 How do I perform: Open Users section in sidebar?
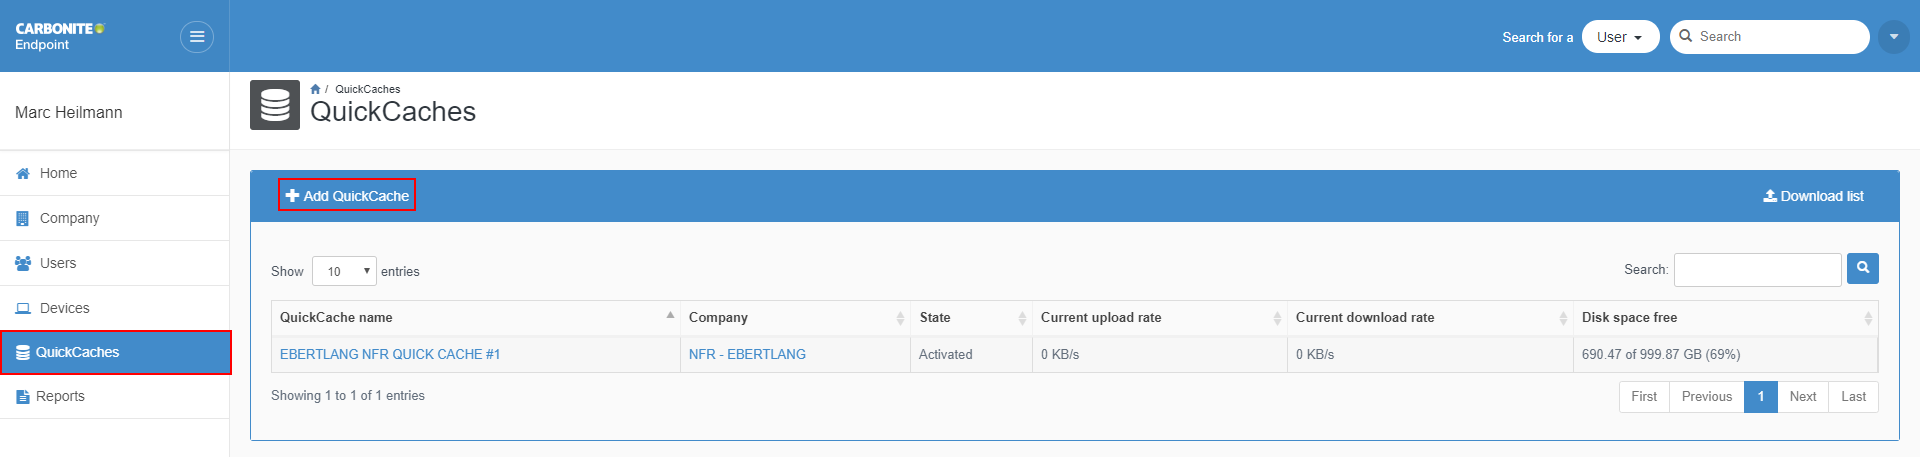[x=58, y=263]
